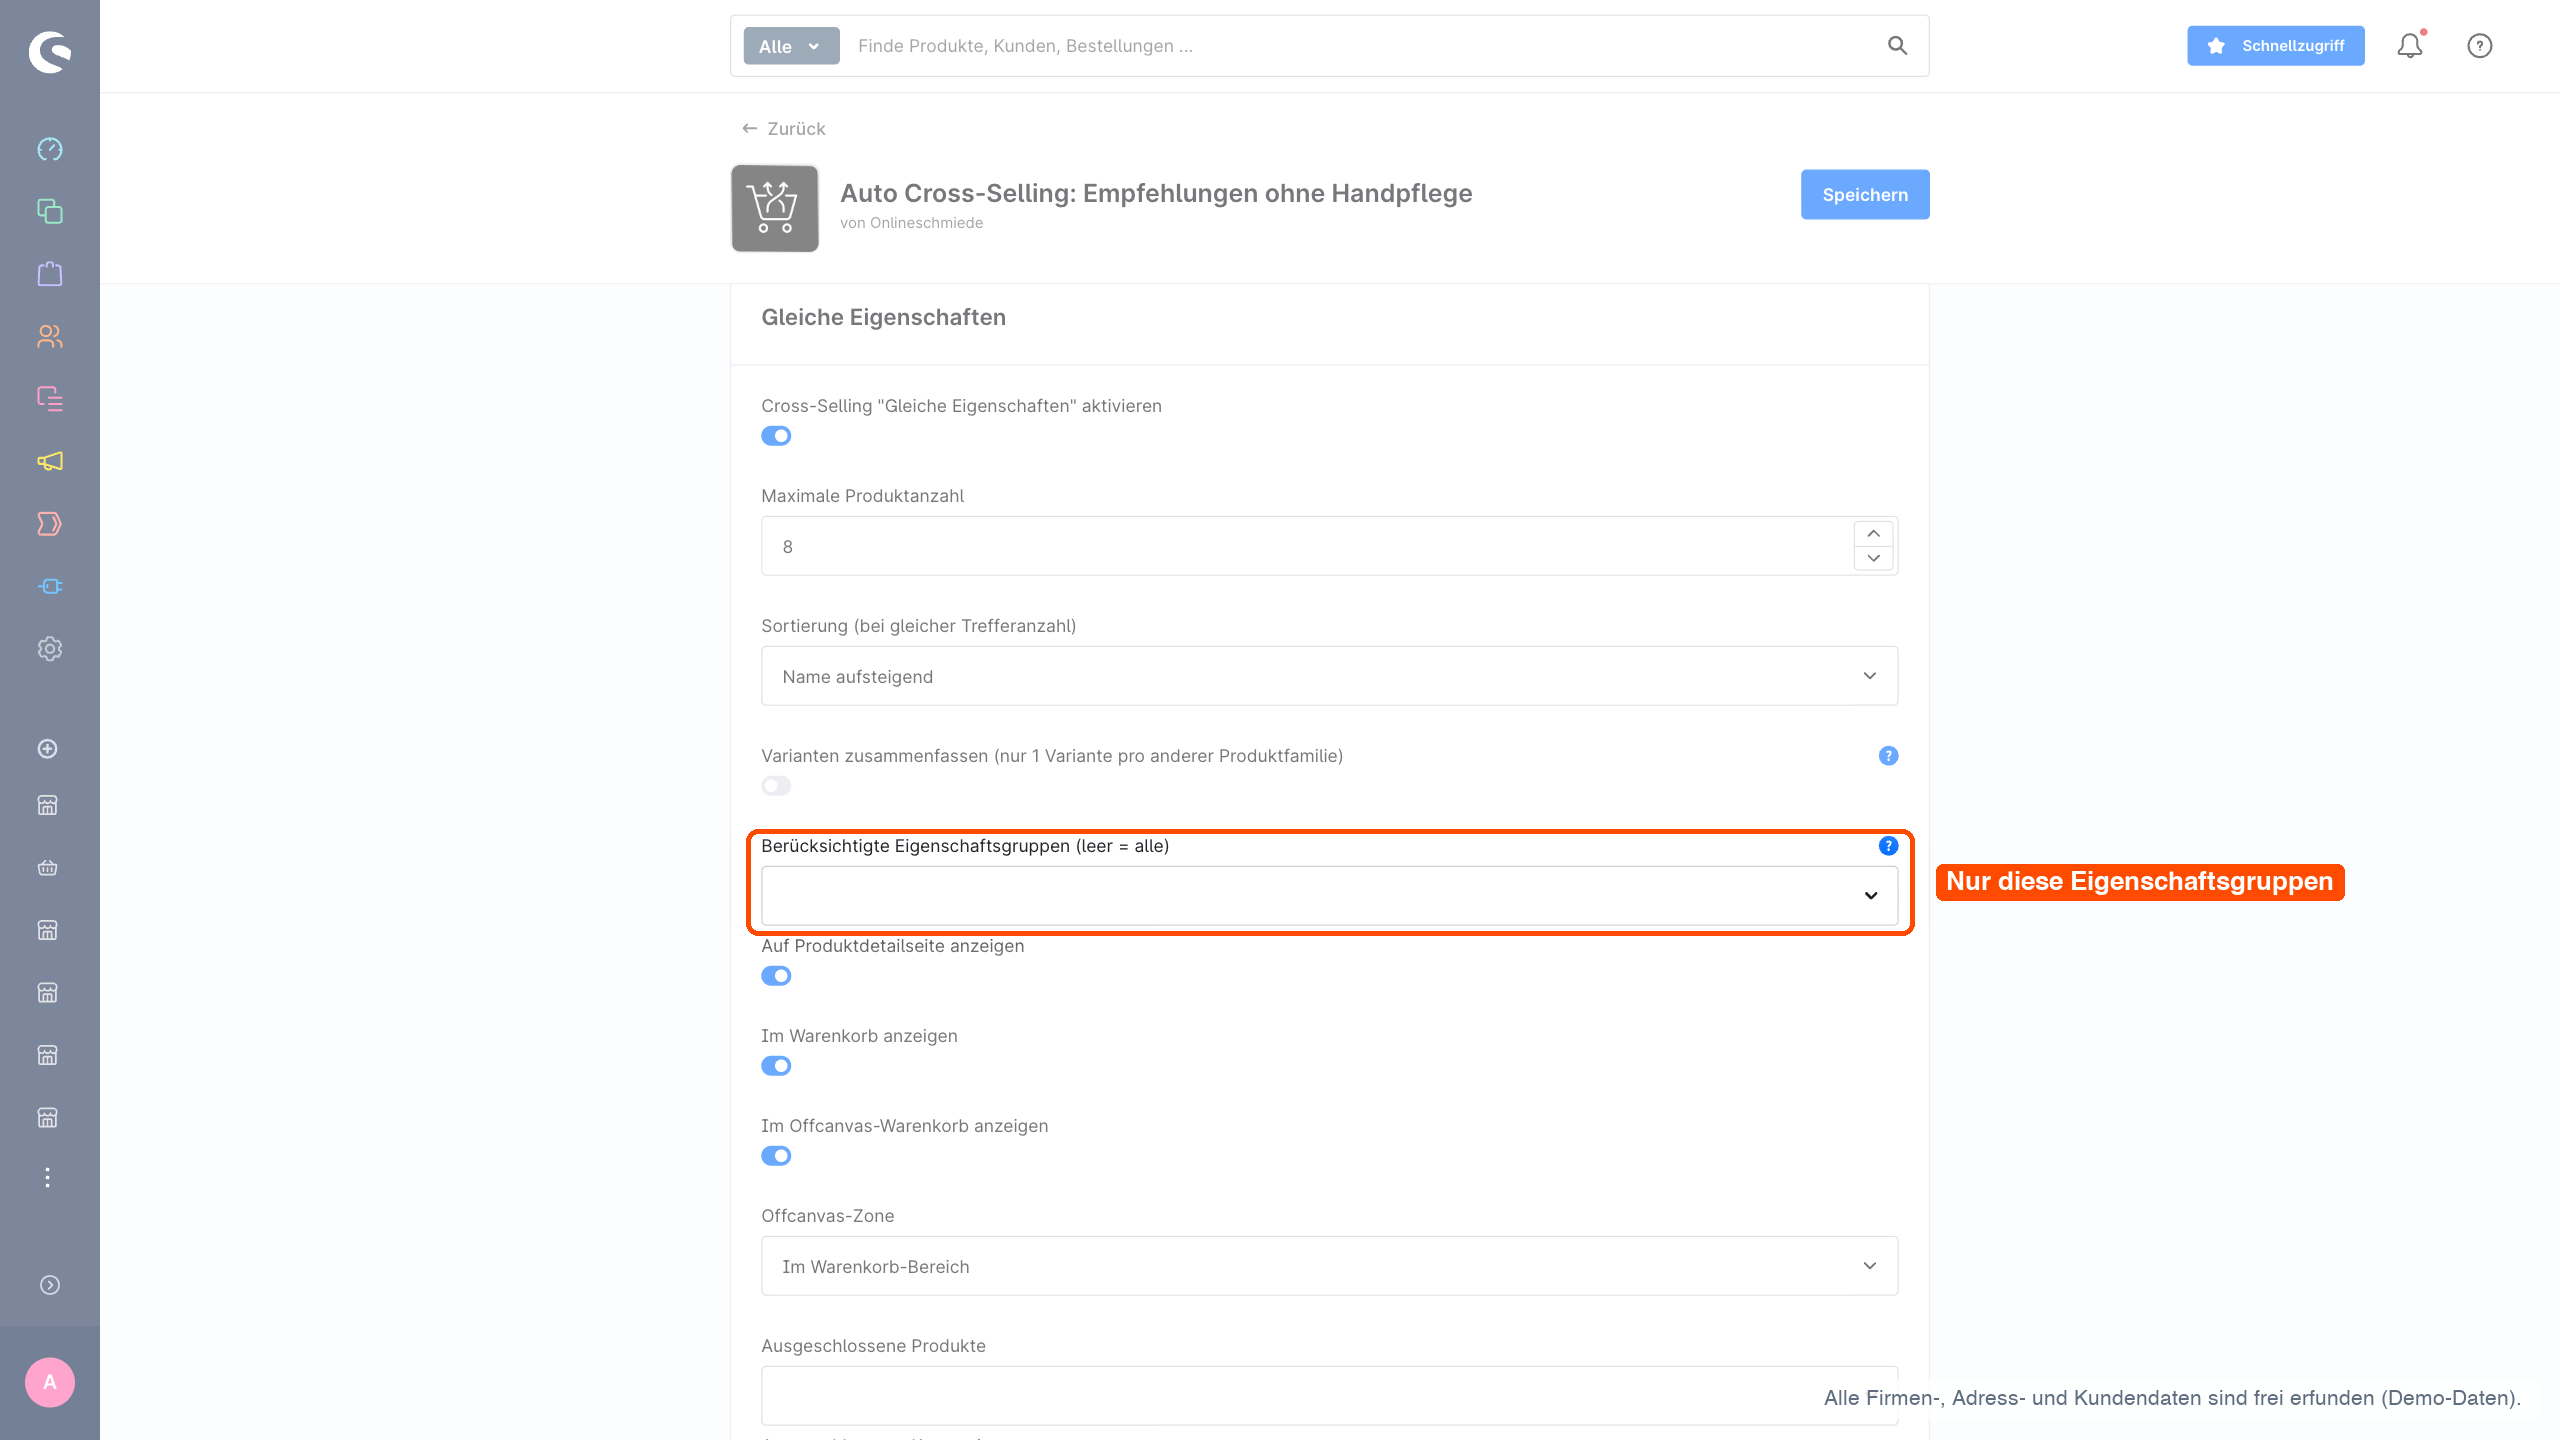The height and width of the screenshot is (1440, 2560).
Task: Open the user avatar A menu
Action: (x=50, y=1382)
